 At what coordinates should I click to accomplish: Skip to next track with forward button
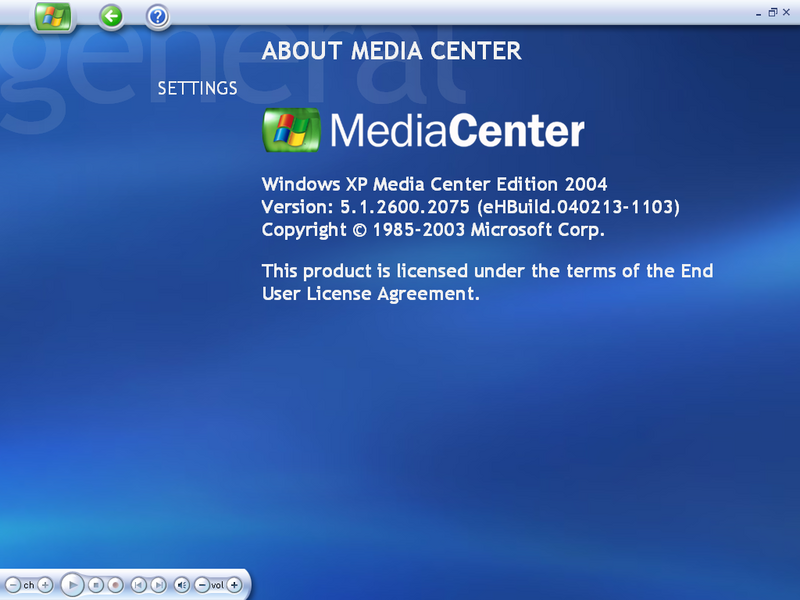158,585
